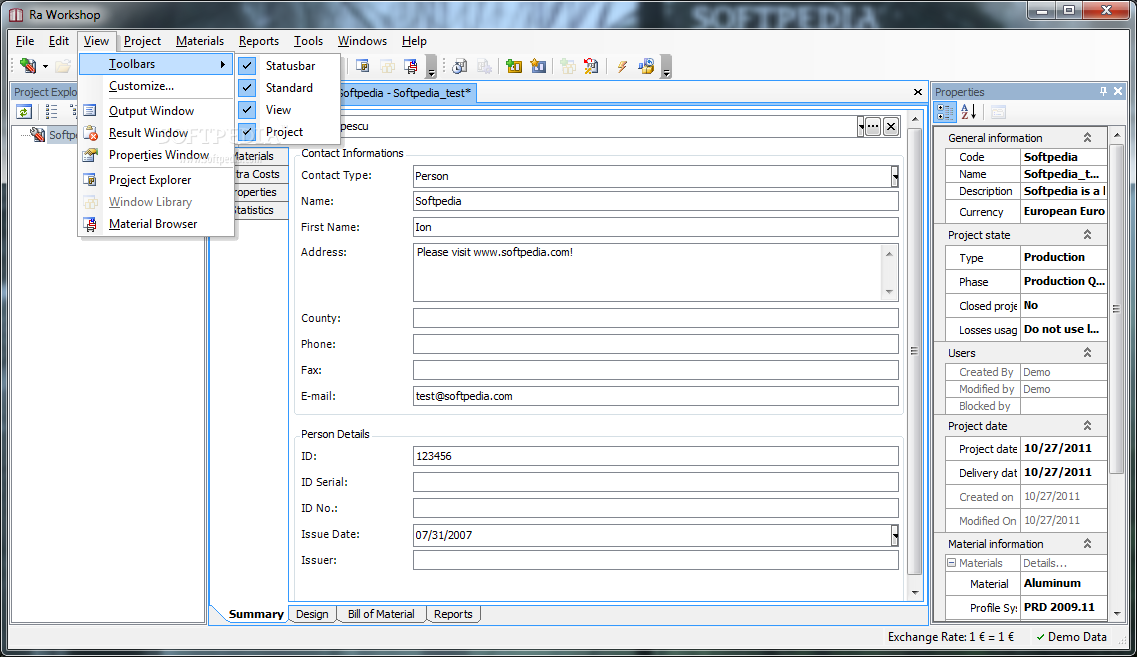Pin the Properties panel

tap(1103, 91)
